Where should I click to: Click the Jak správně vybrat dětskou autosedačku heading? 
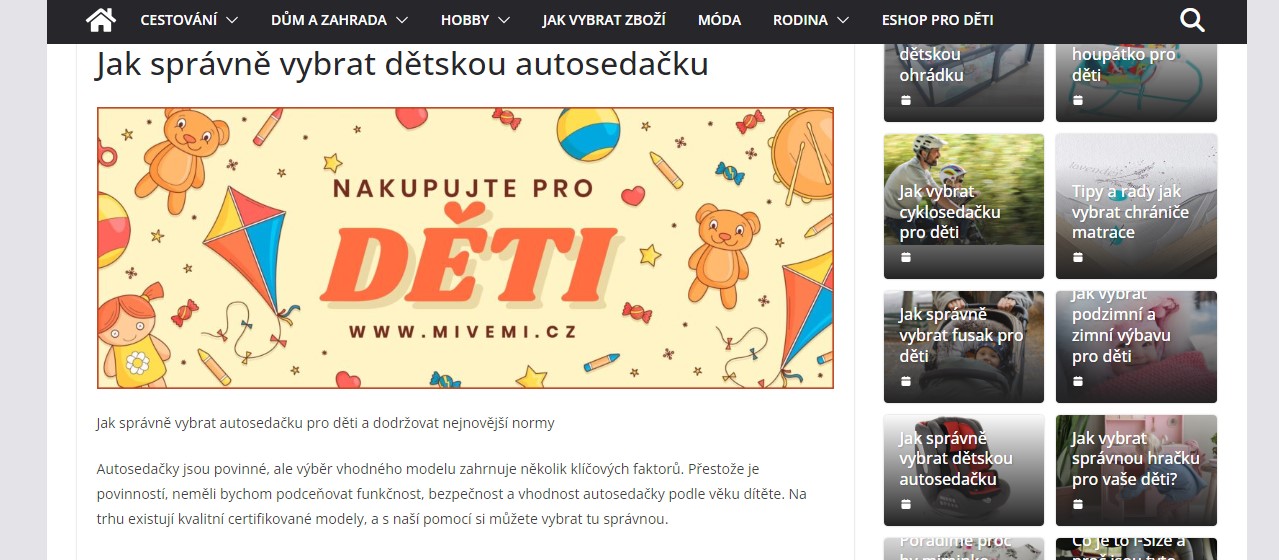pos(402,64)
